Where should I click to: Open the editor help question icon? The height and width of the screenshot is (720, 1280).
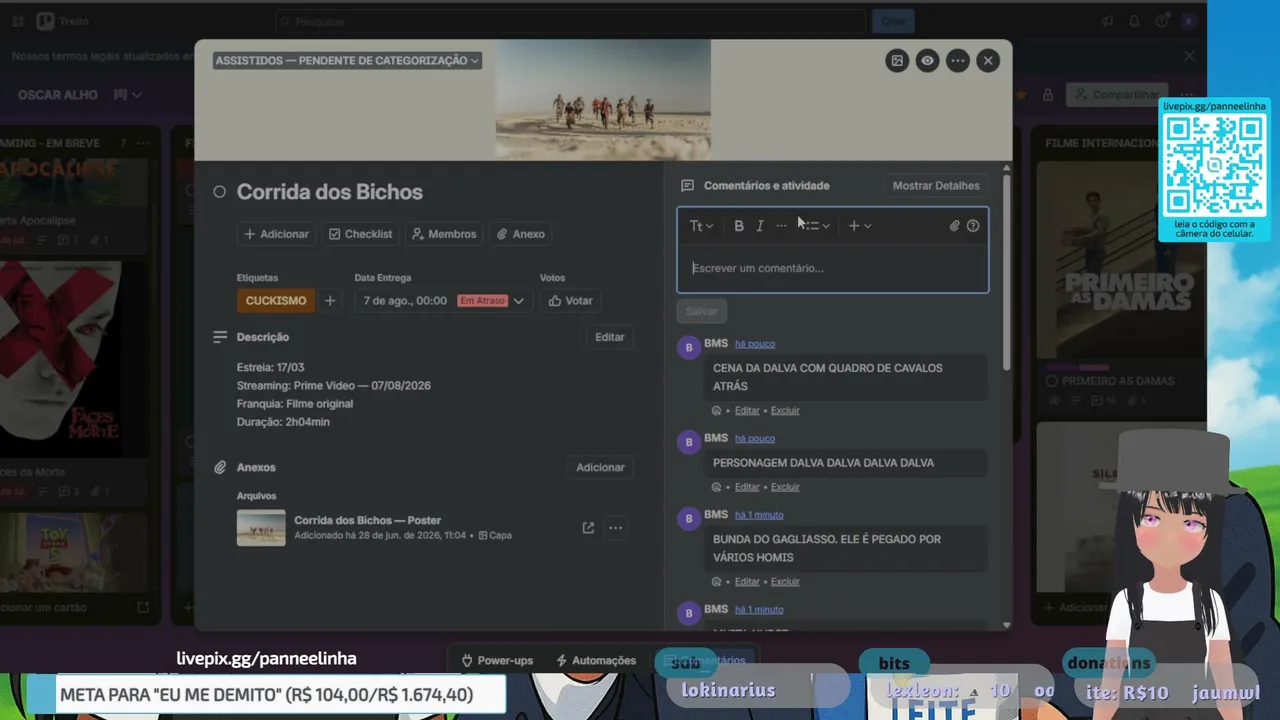(973, 226)
